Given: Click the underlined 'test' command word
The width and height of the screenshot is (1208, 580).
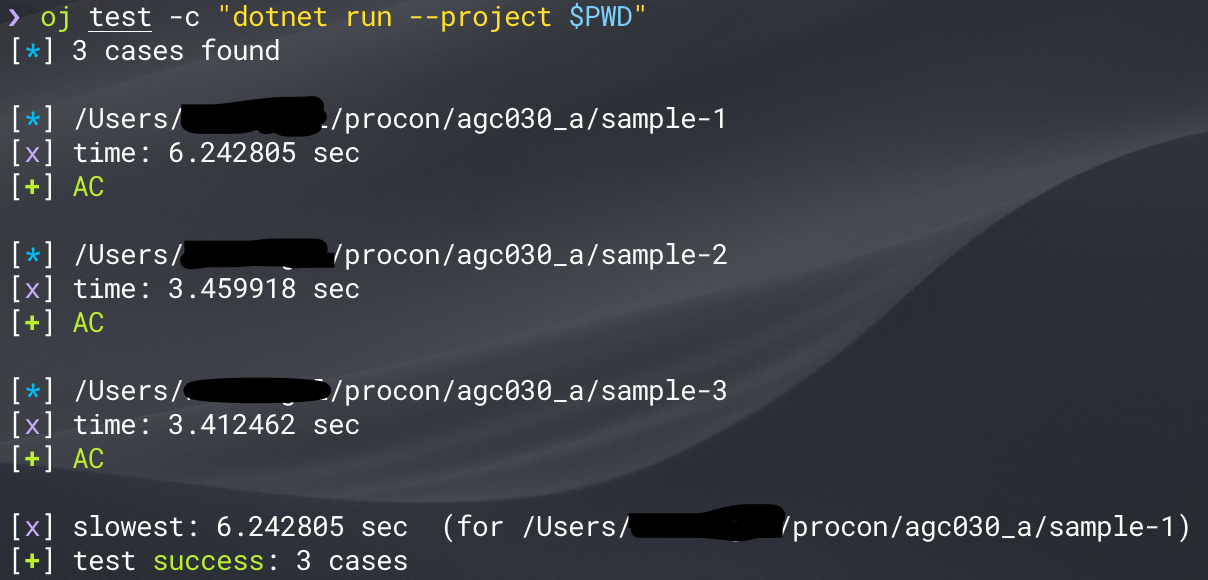Looking at the screenshot, I should (x=120, y=18).
